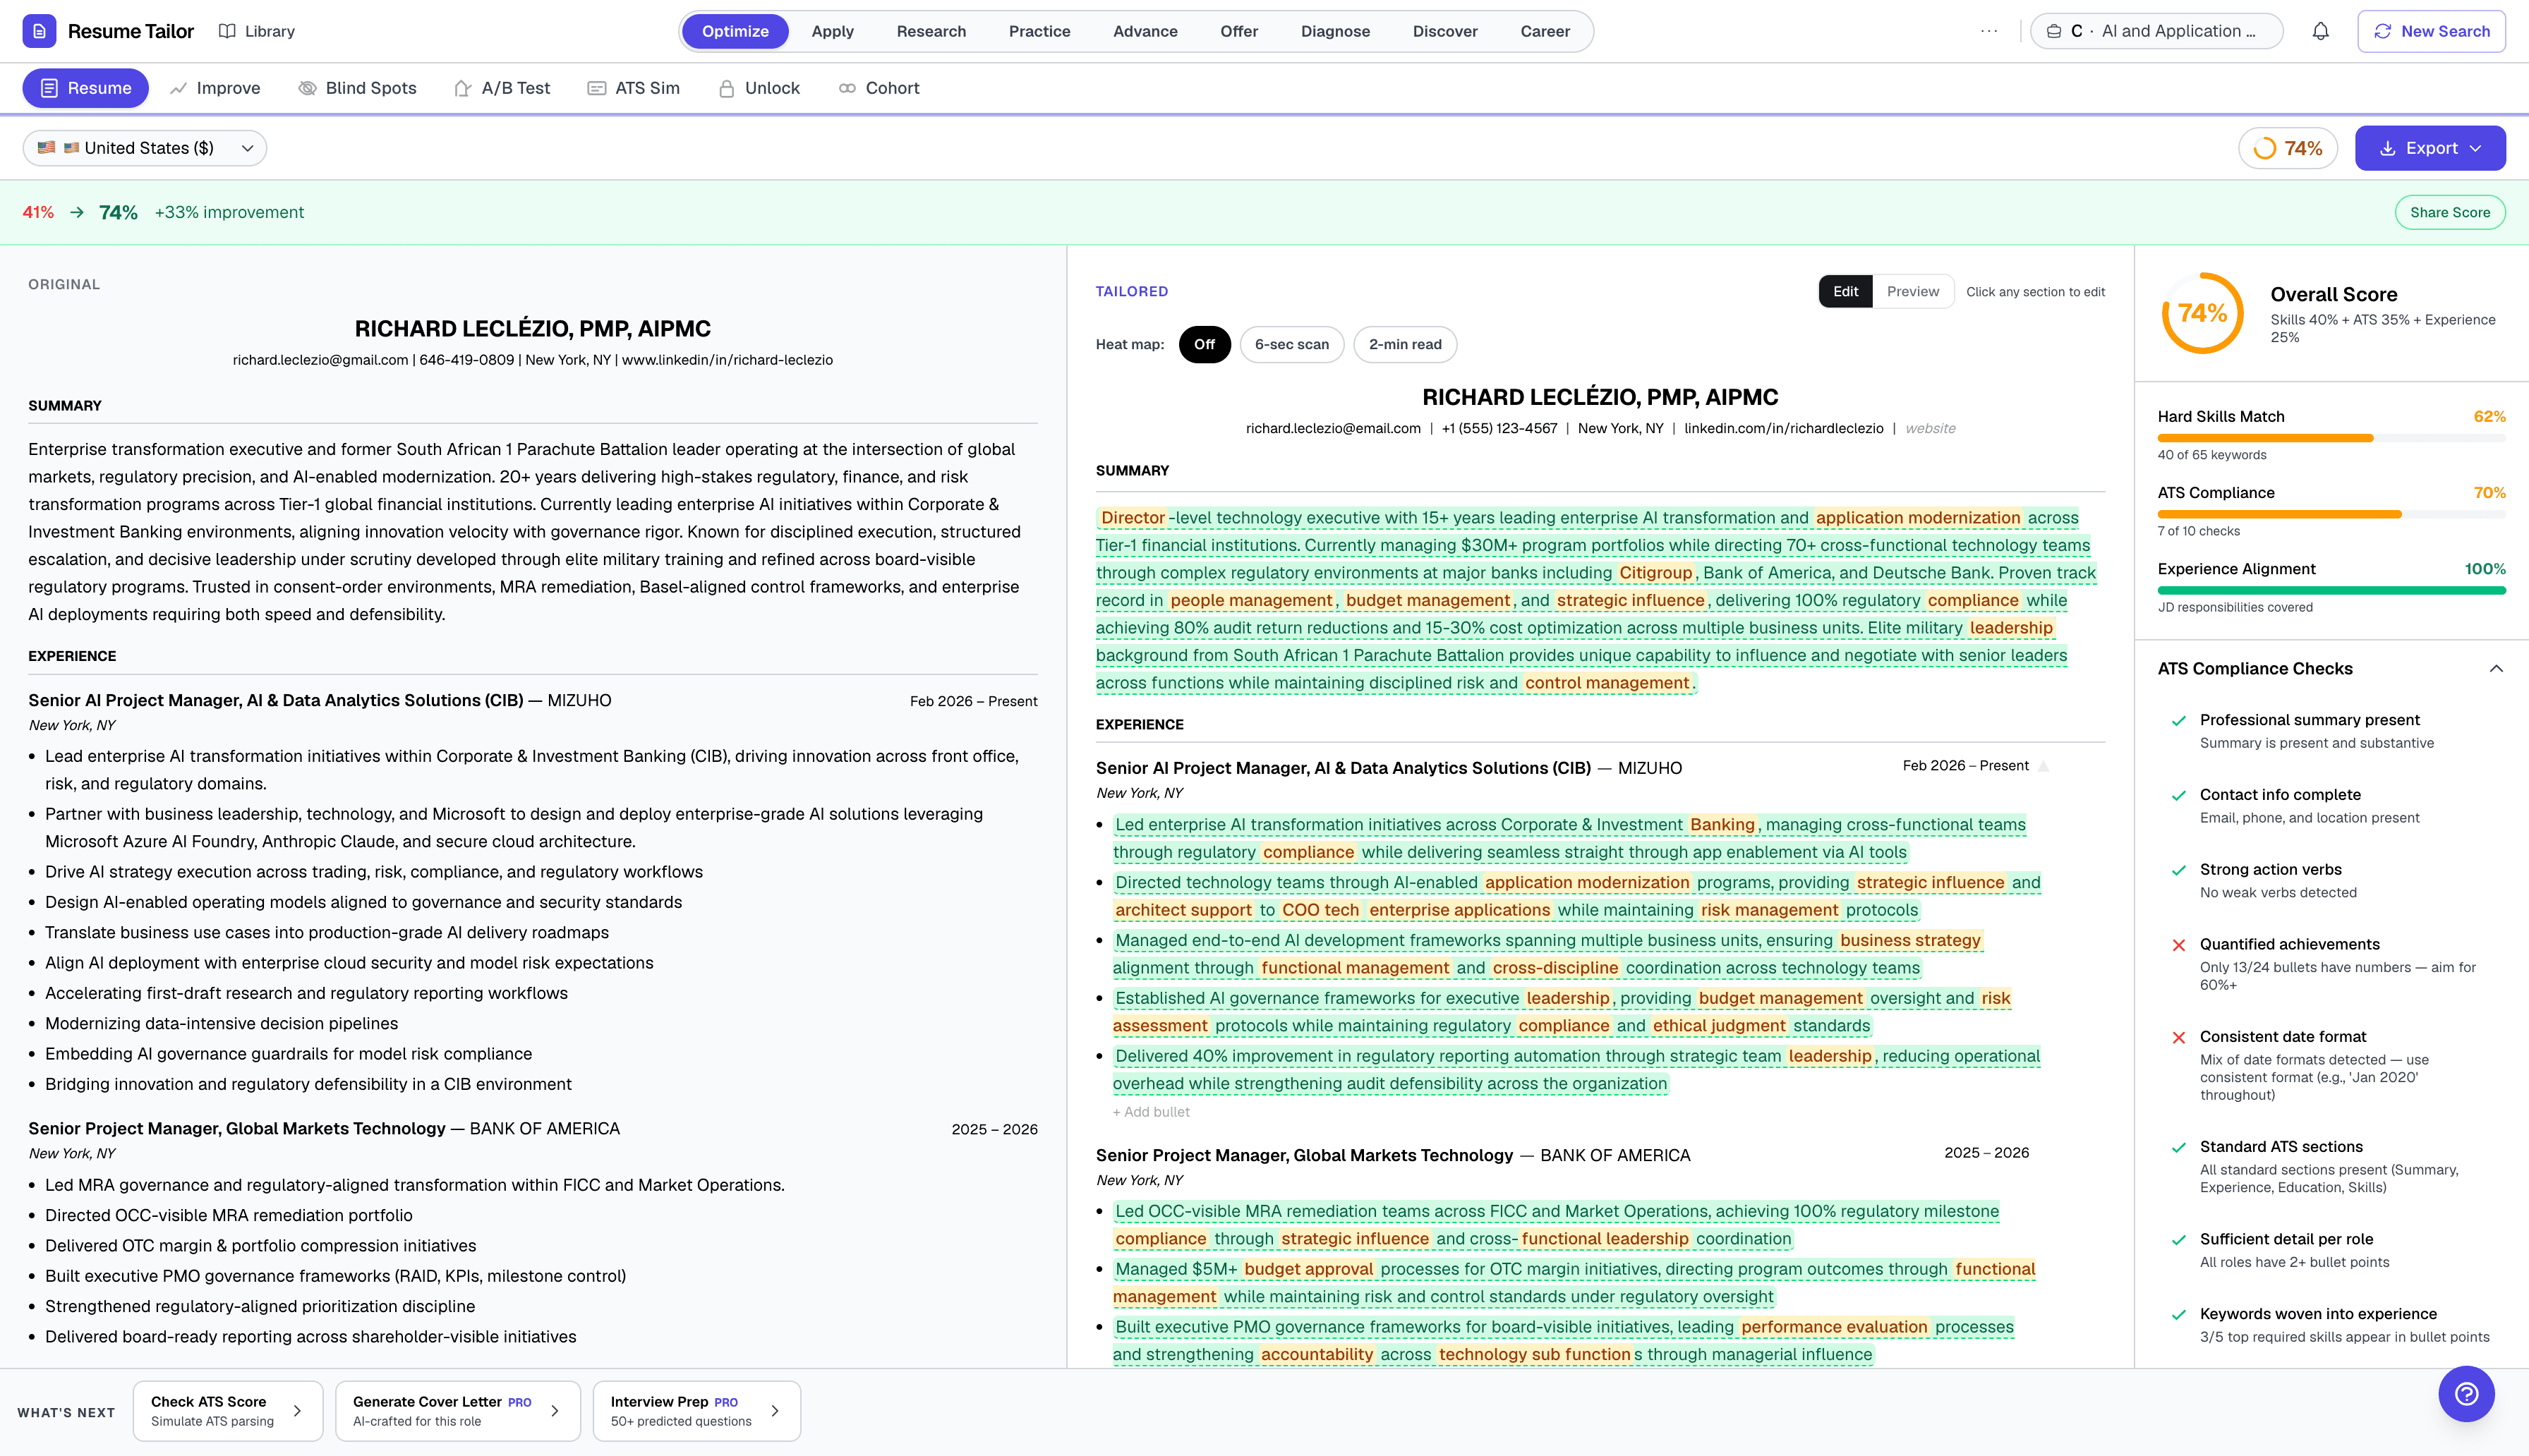Click the briefcase icon in job selector
Image resolution: width=2529 pixels, height=1456 pixels.
tap(2053, 31)
